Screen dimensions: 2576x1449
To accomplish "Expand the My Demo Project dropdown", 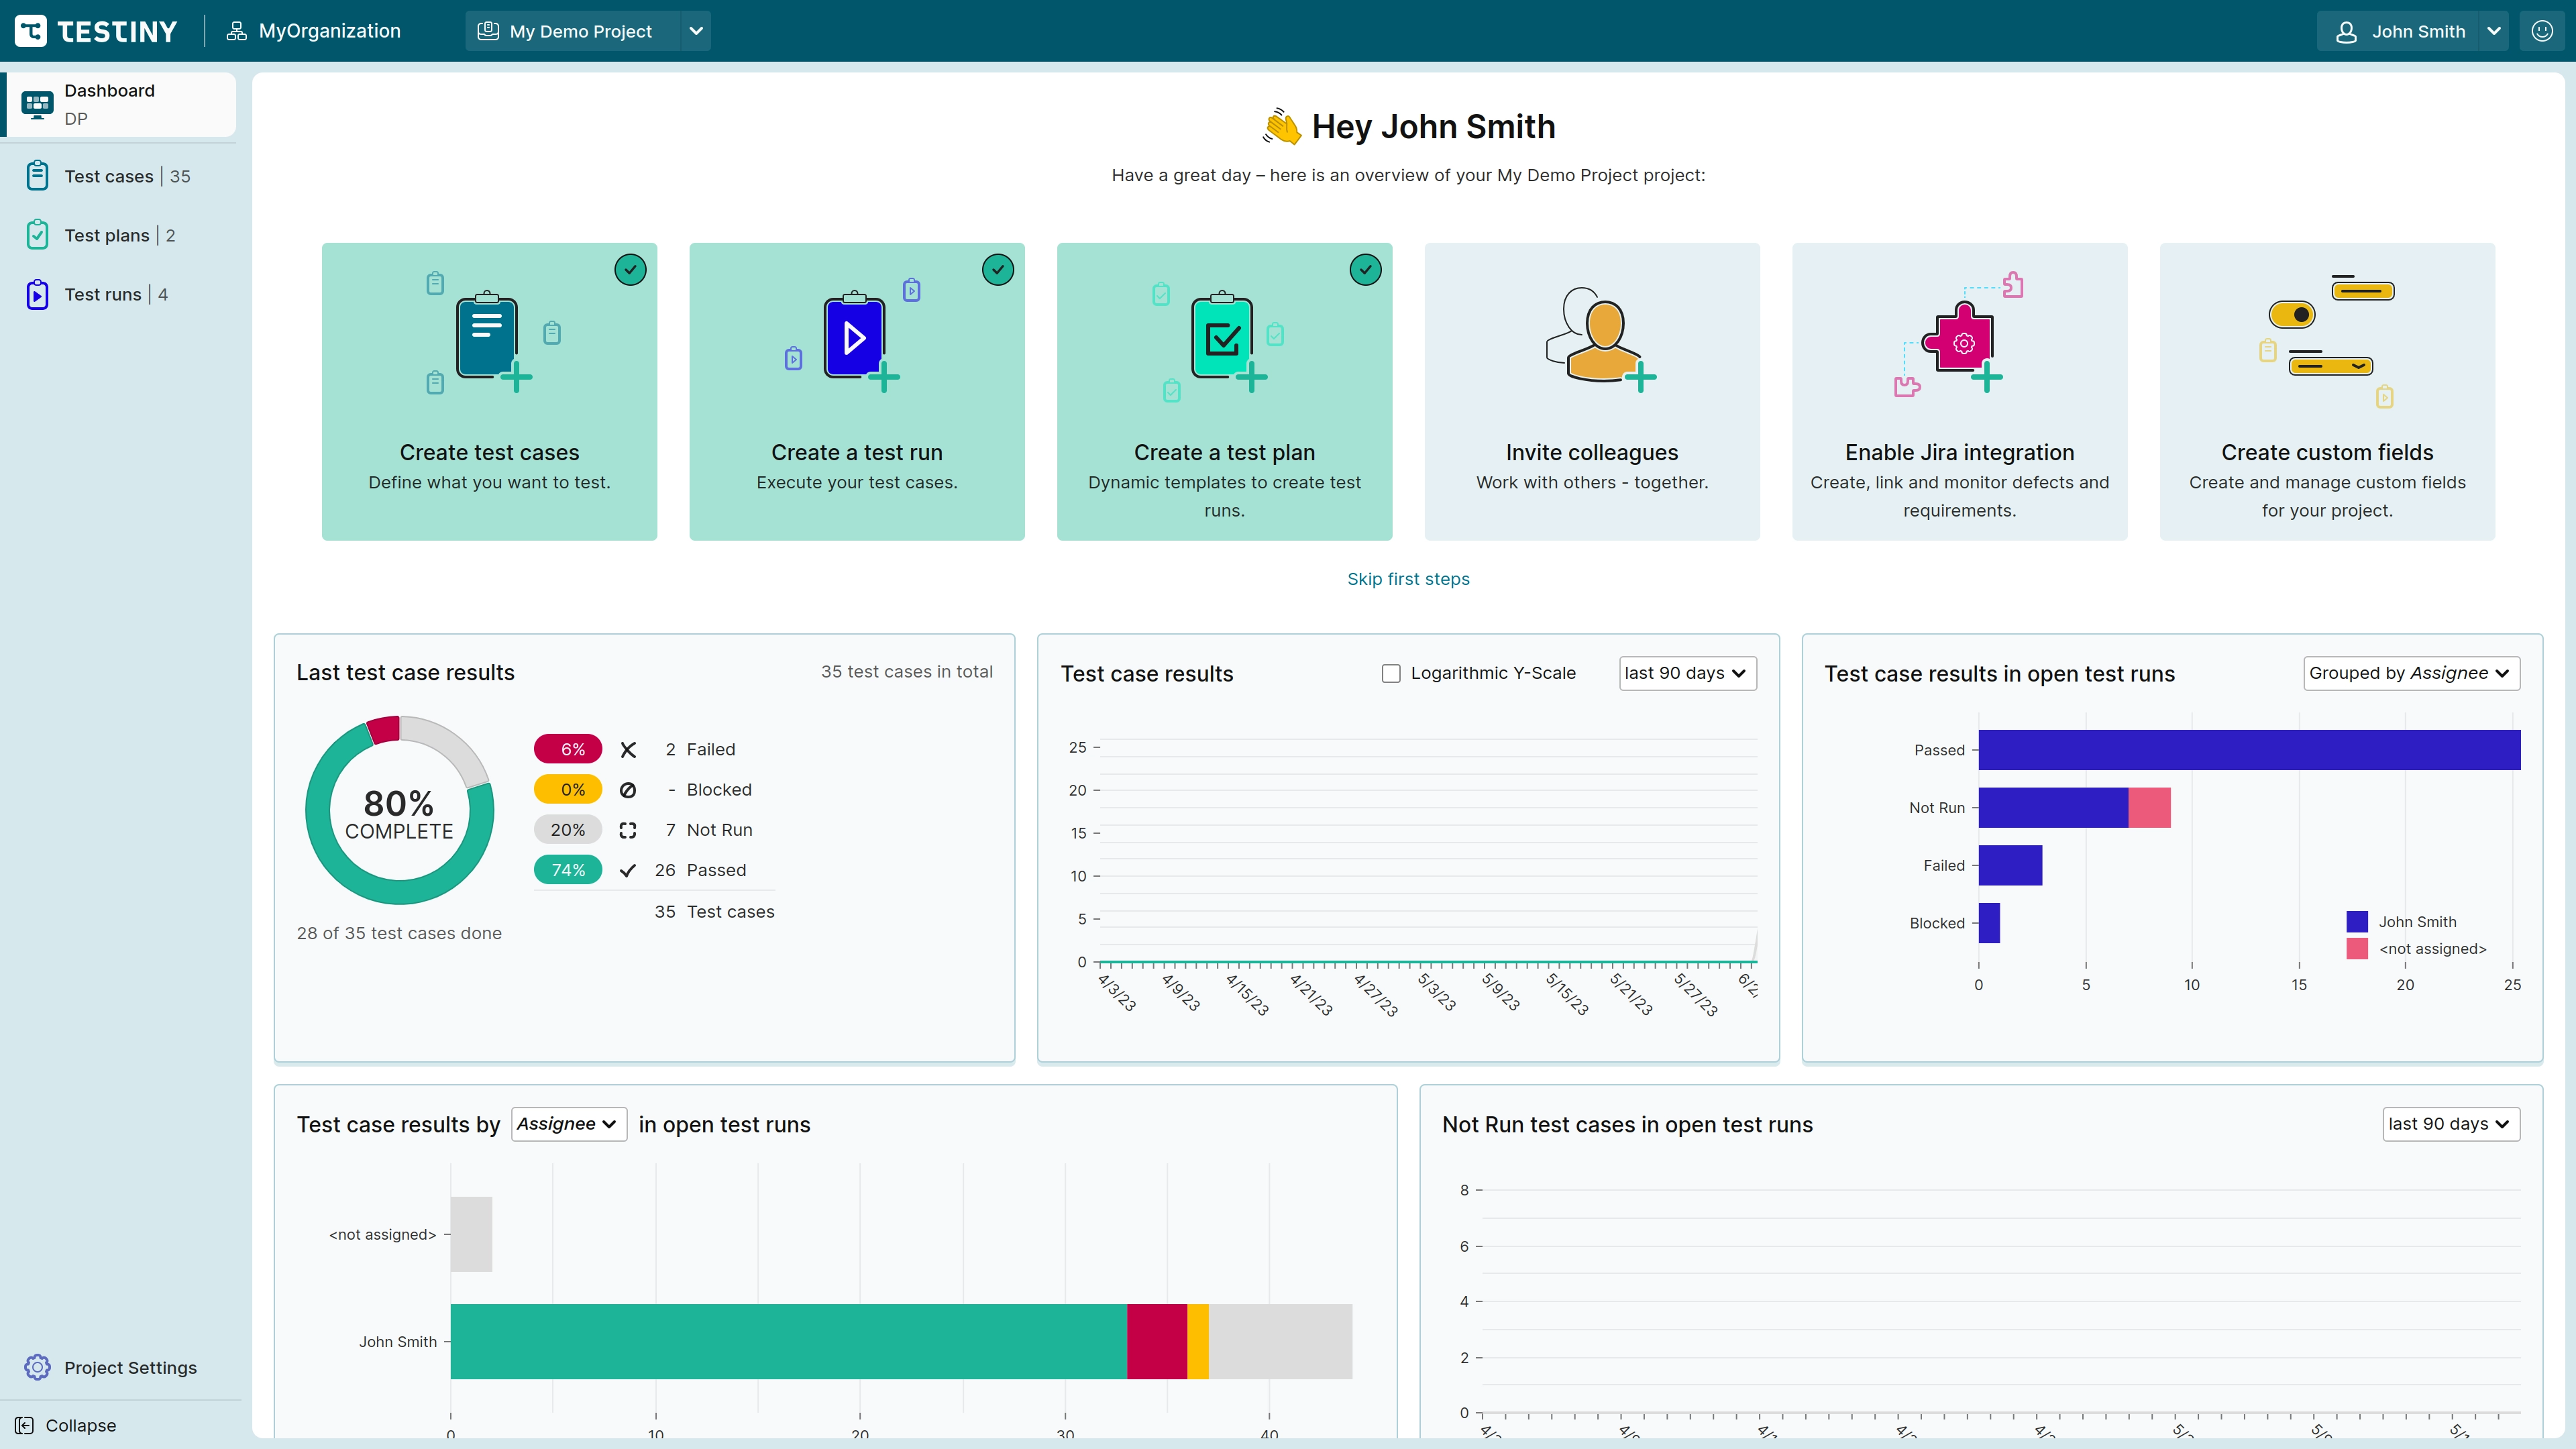I will [x=696, y=31].
